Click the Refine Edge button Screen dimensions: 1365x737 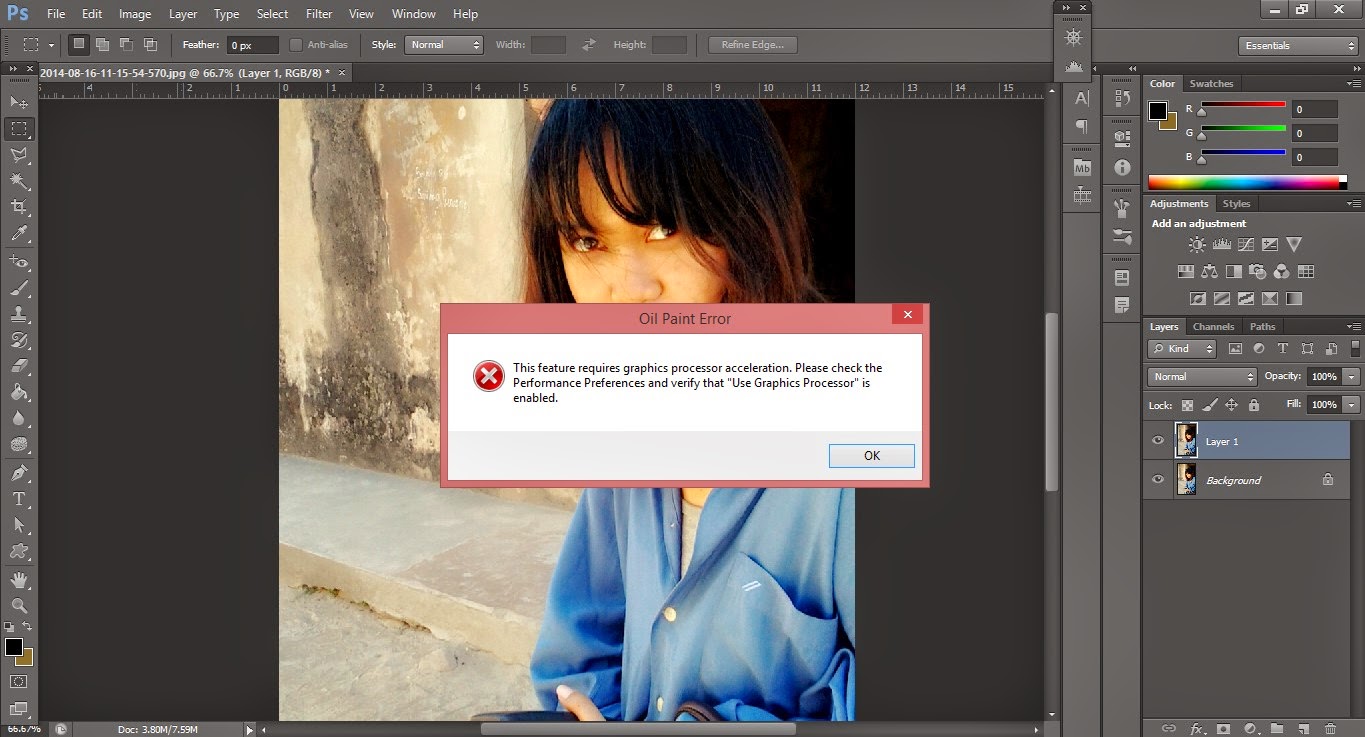click(x=751, y=44)
